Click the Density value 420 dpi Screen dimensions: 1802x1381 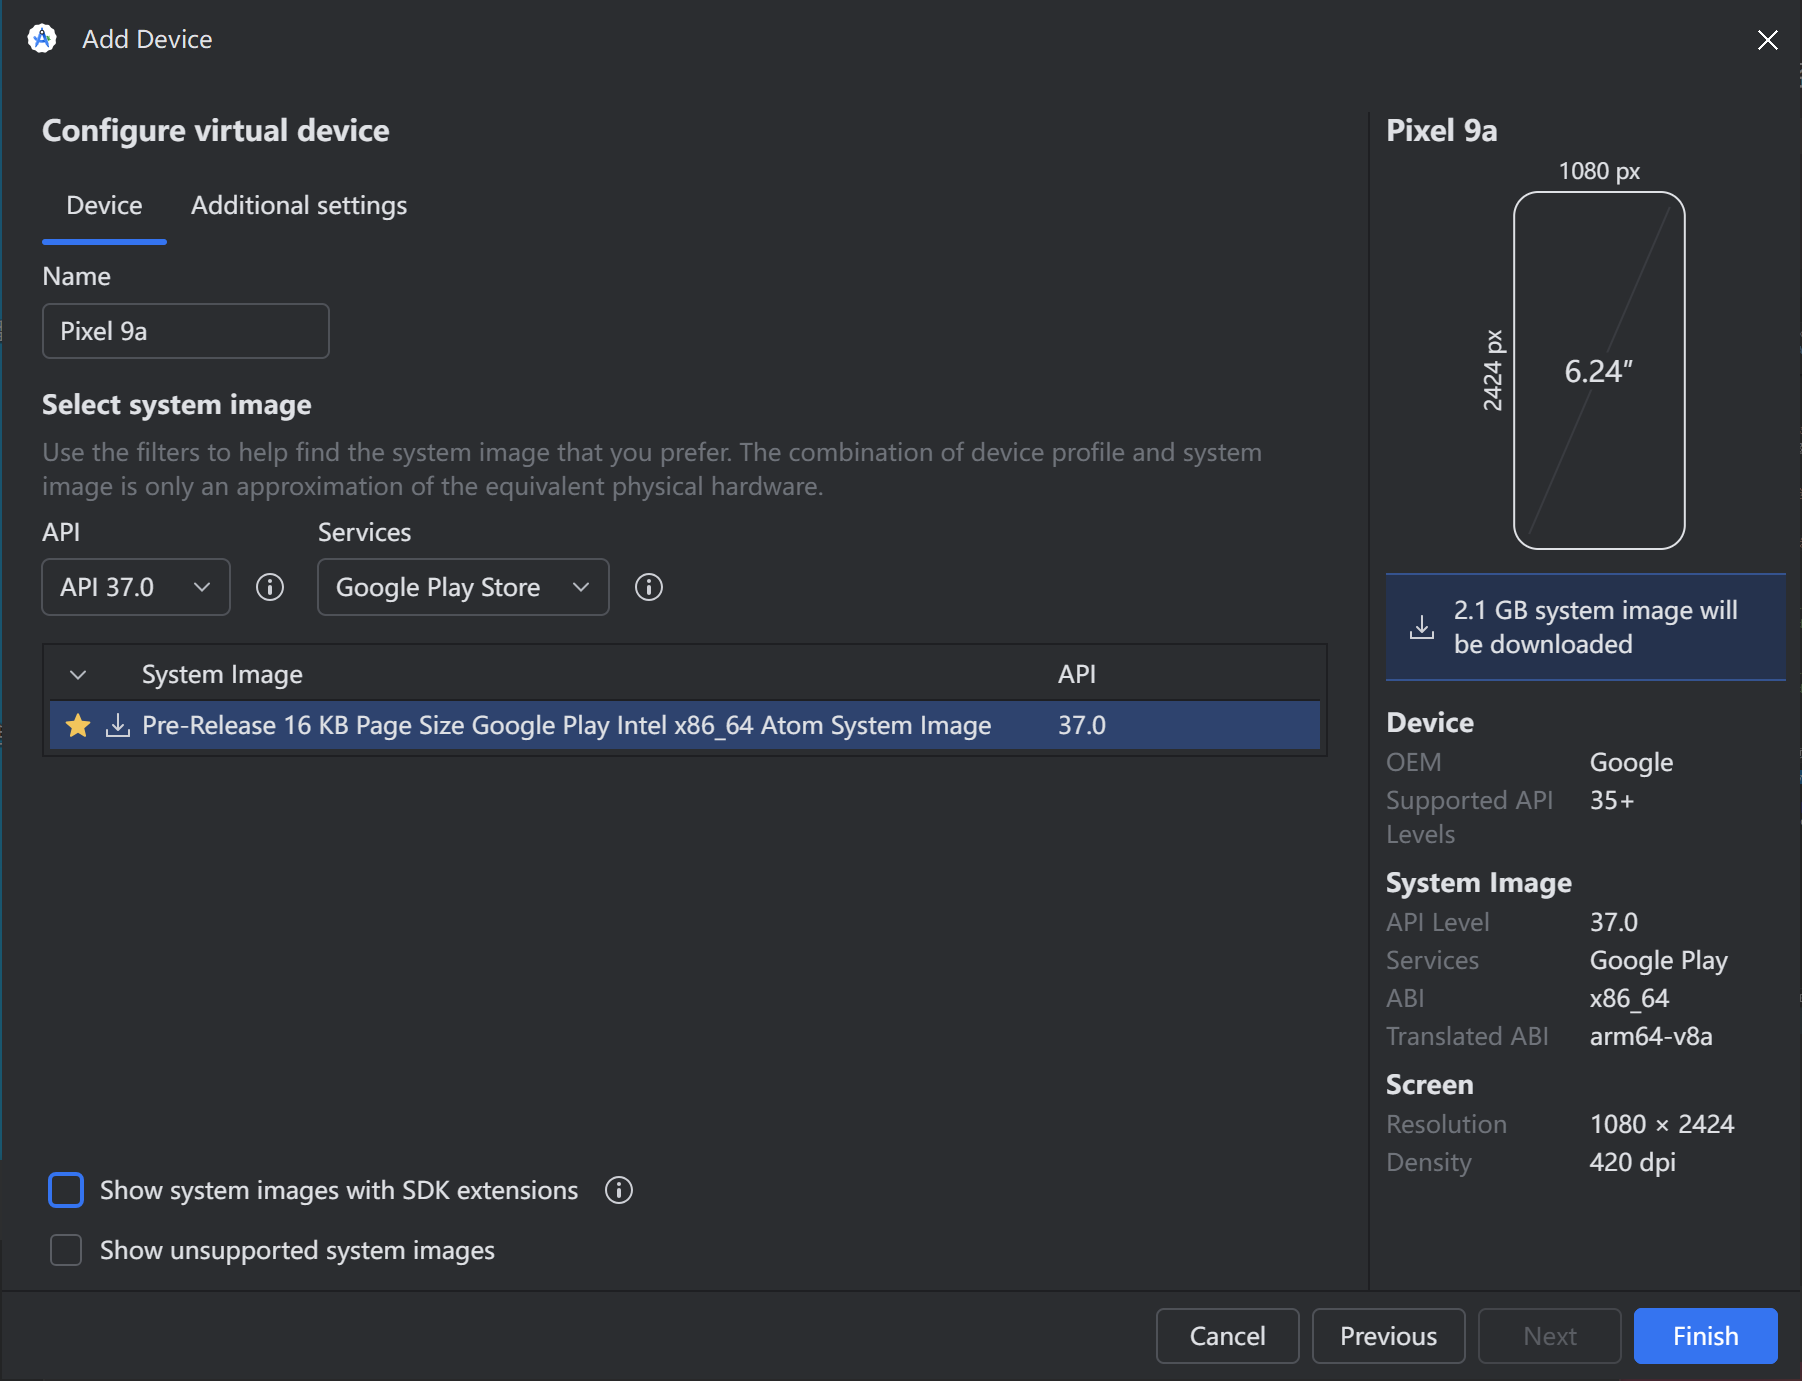pos(1632,1162)
